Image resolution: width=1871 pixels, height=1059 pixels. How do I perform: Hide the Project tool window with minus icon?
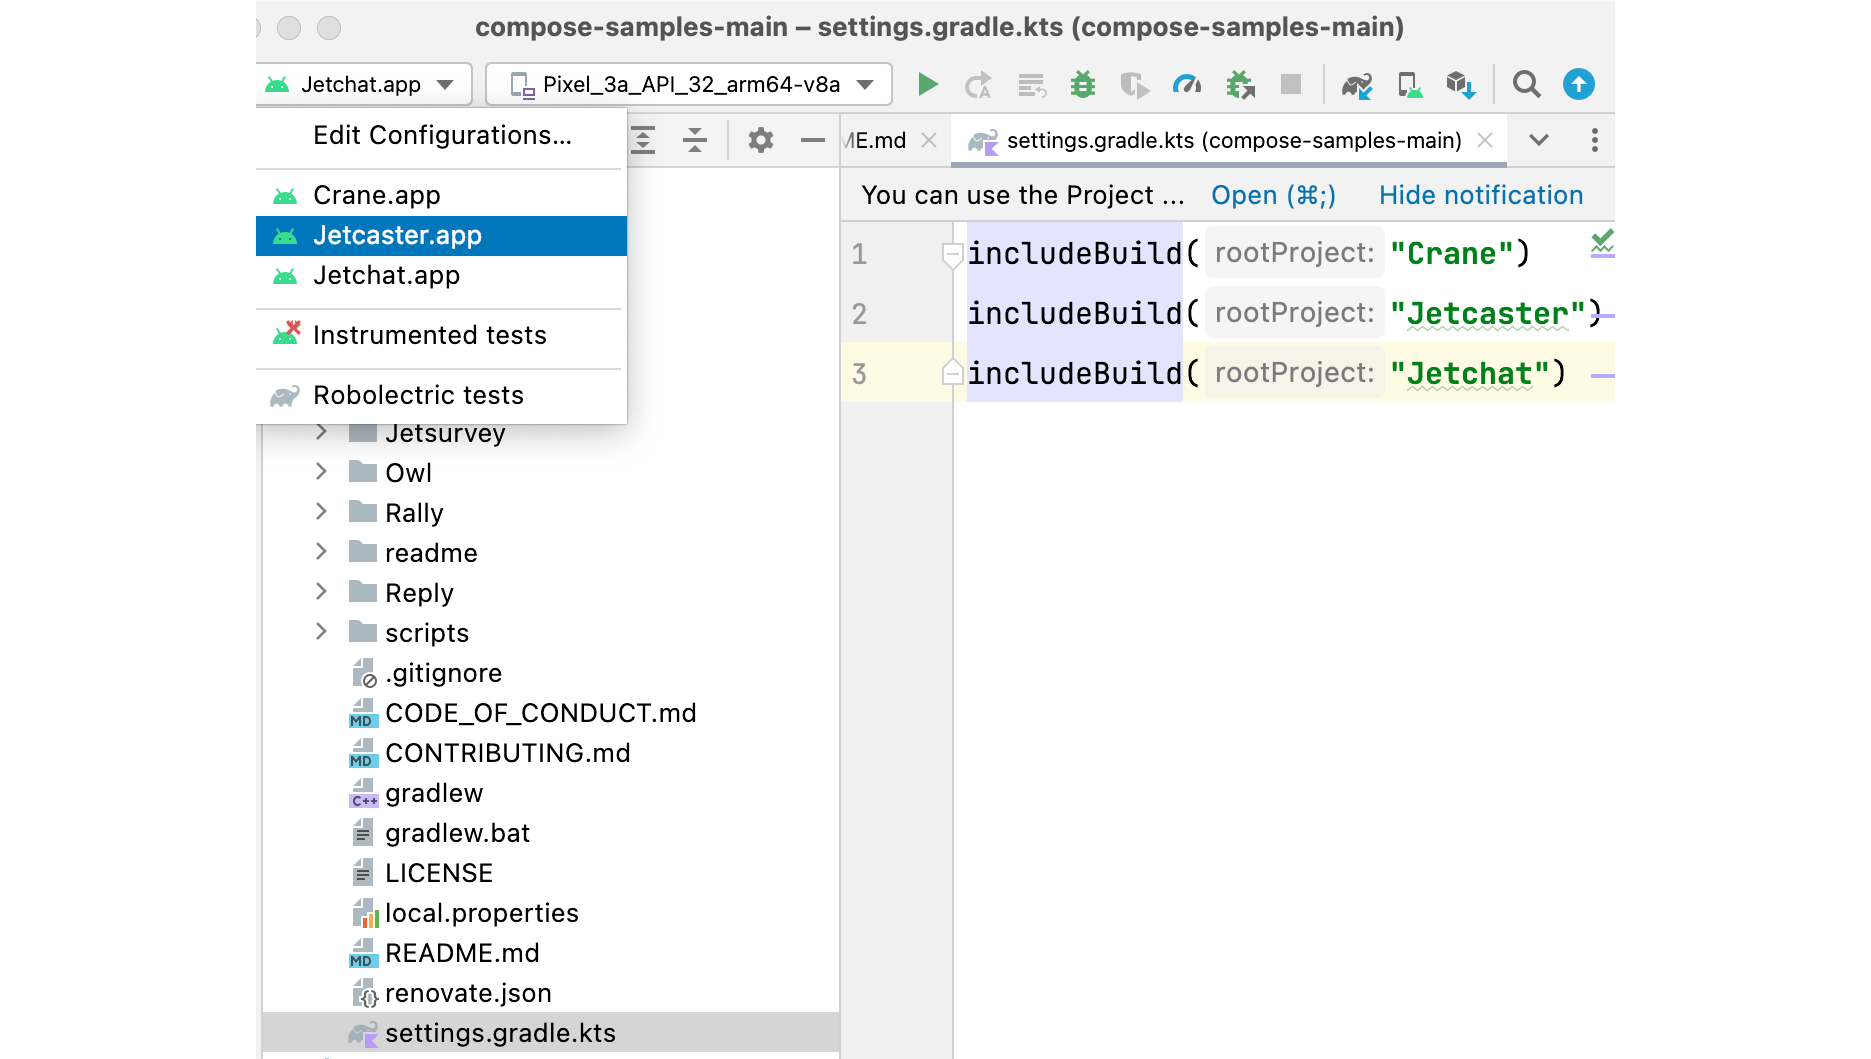pyautogui.click(x=811, y=140)
